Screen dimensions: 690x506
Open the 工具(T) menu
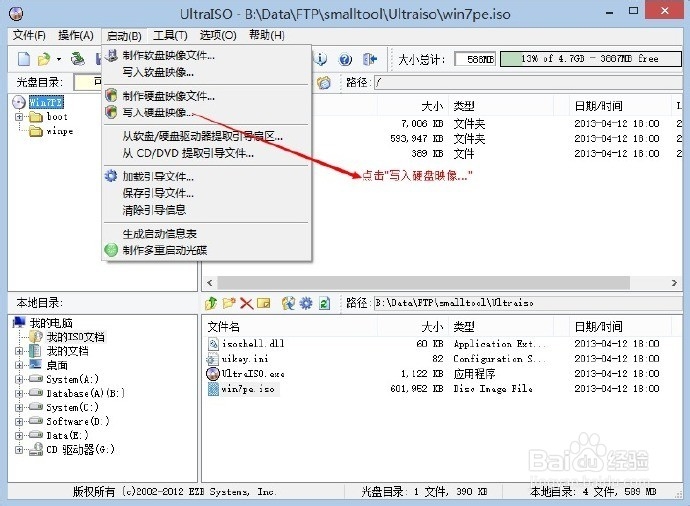point(170,35)
